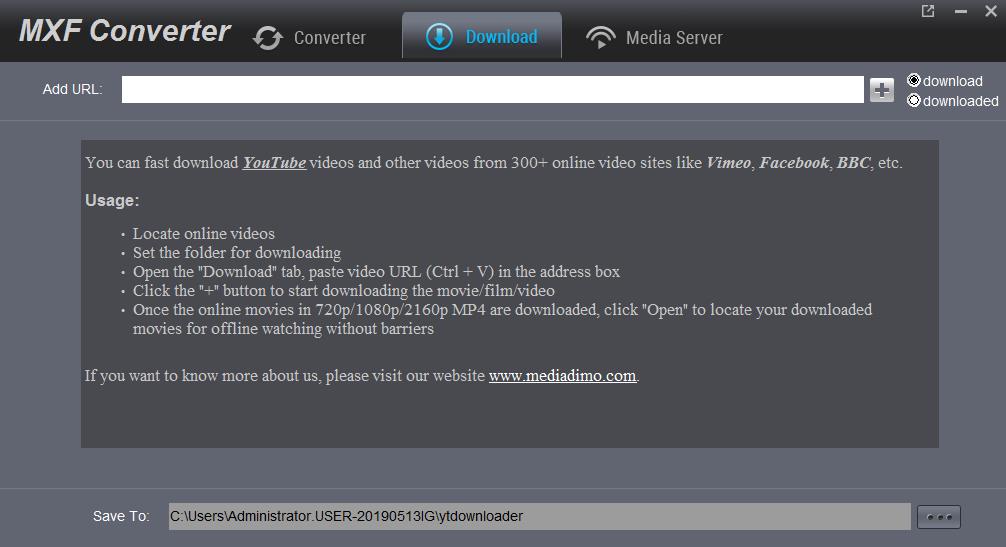Click the BBC site name in description

[x=853, y=162]
